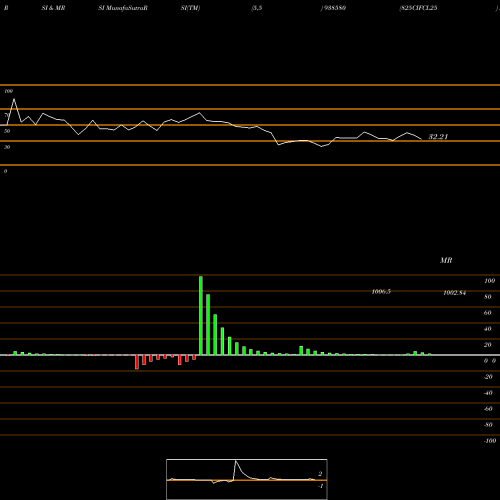
Task: Click the -20 label on MR axis
Action: 488,377
